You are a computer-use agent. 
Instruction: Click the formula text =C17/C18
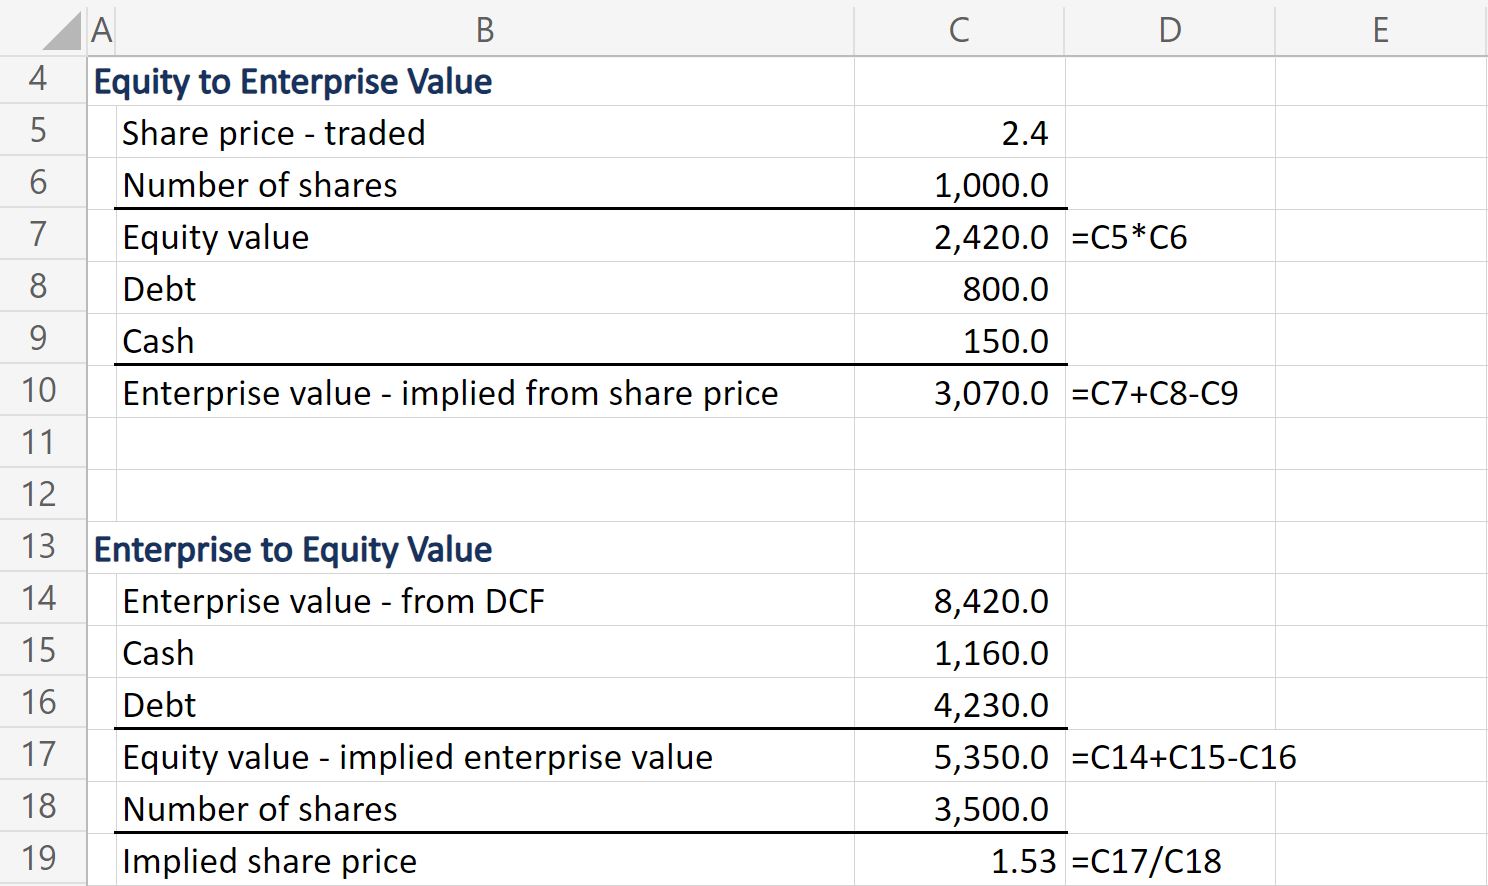point(1146,862)
